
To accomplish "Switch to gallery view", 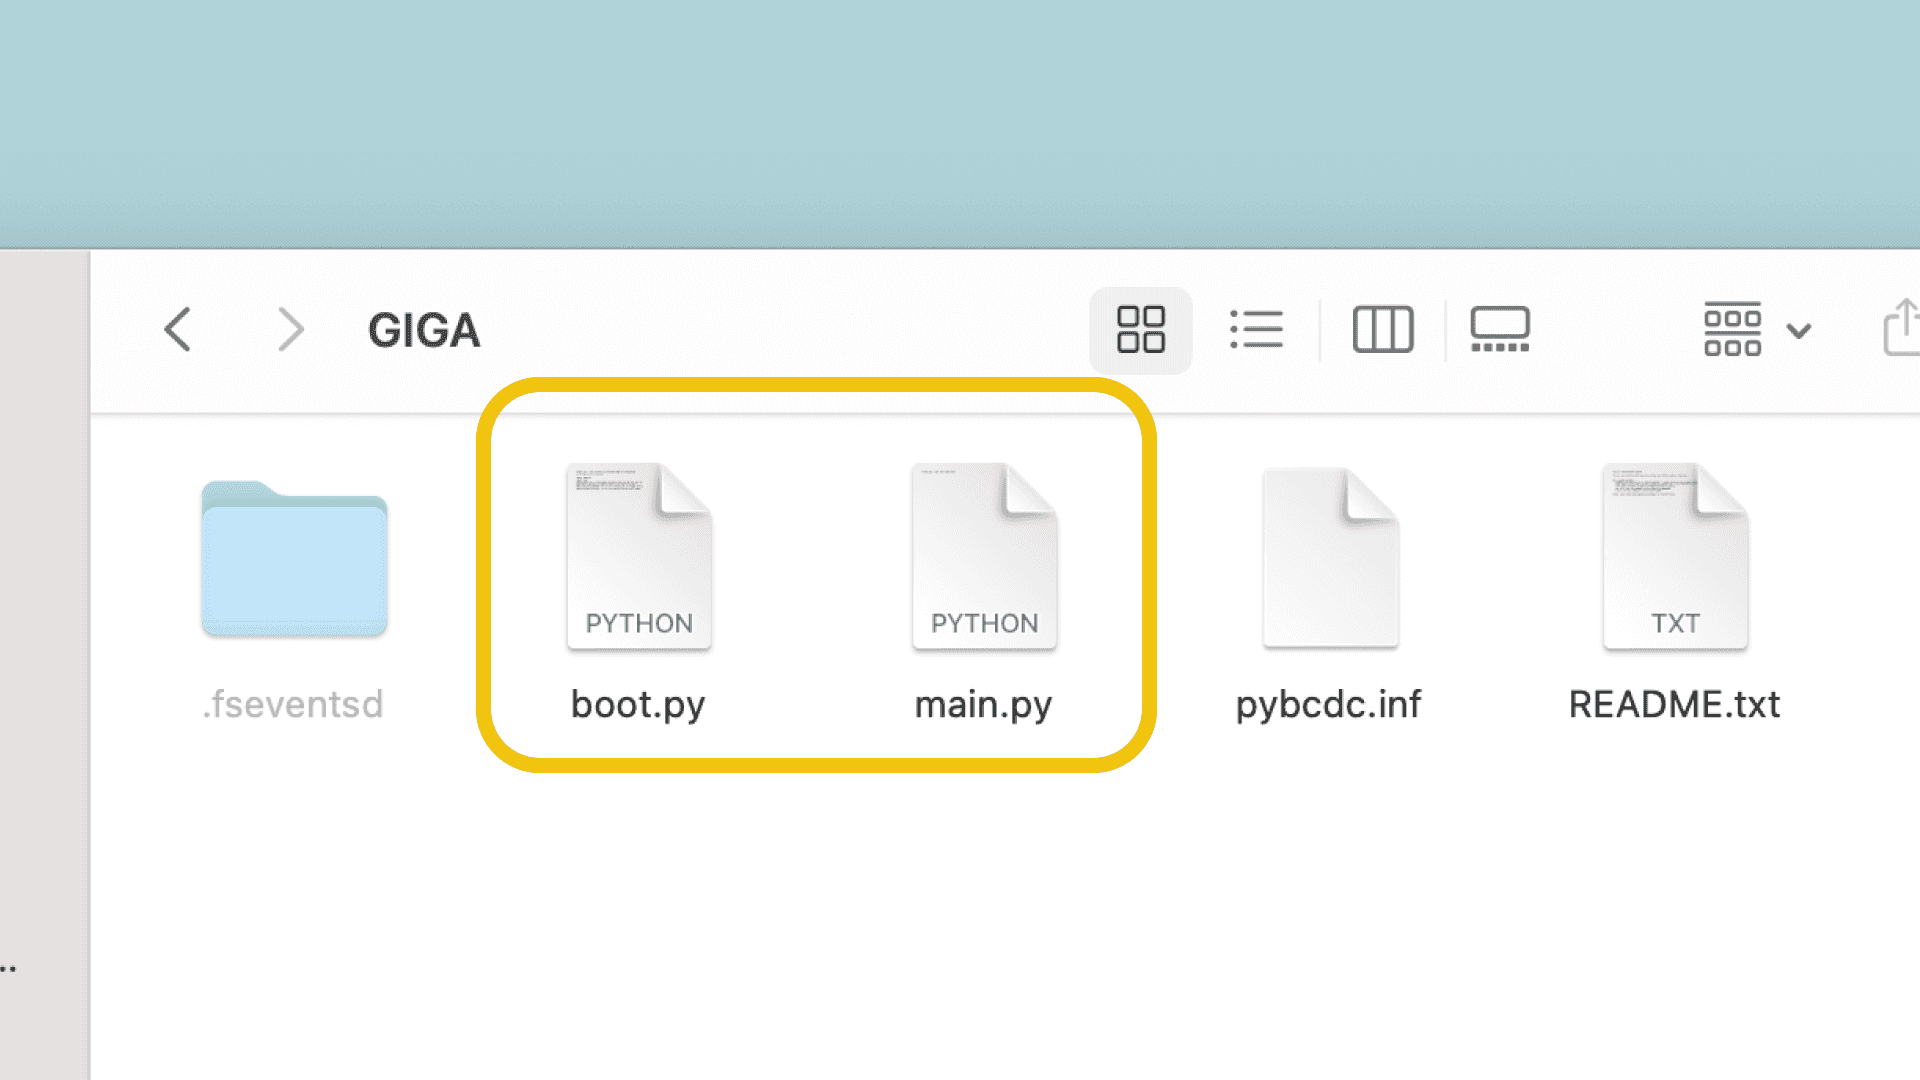I will point(1499,330).
